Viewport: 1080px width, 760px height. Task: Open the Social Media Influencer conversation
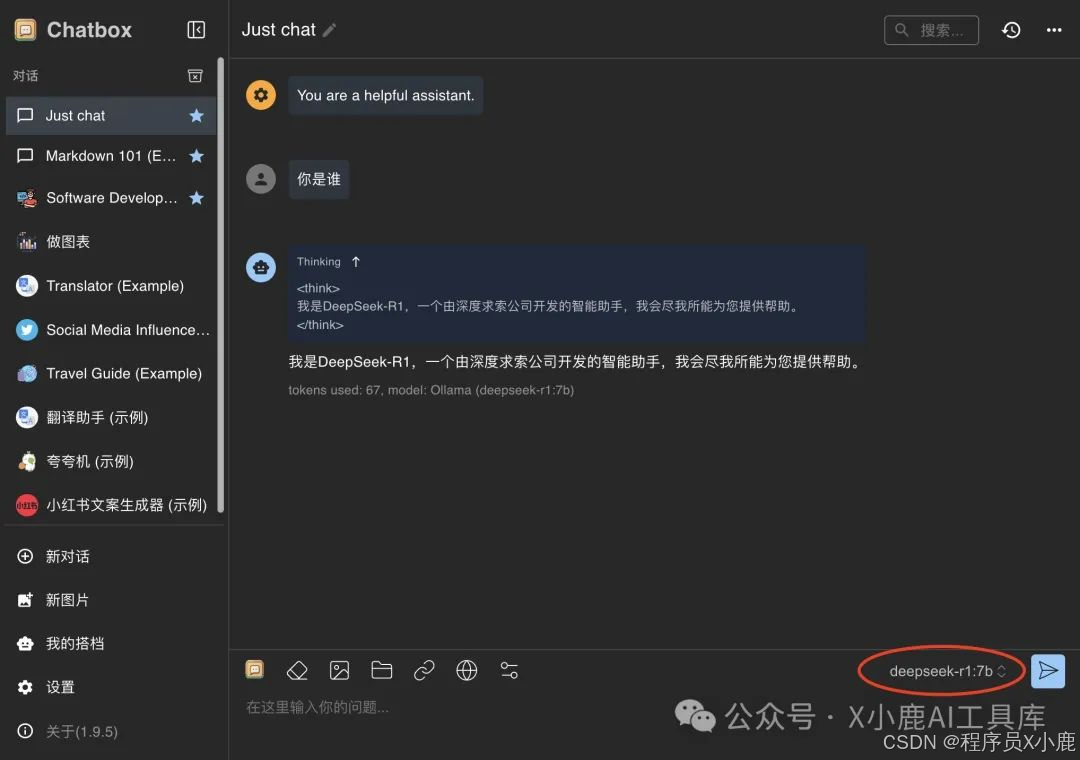point(111,330)
